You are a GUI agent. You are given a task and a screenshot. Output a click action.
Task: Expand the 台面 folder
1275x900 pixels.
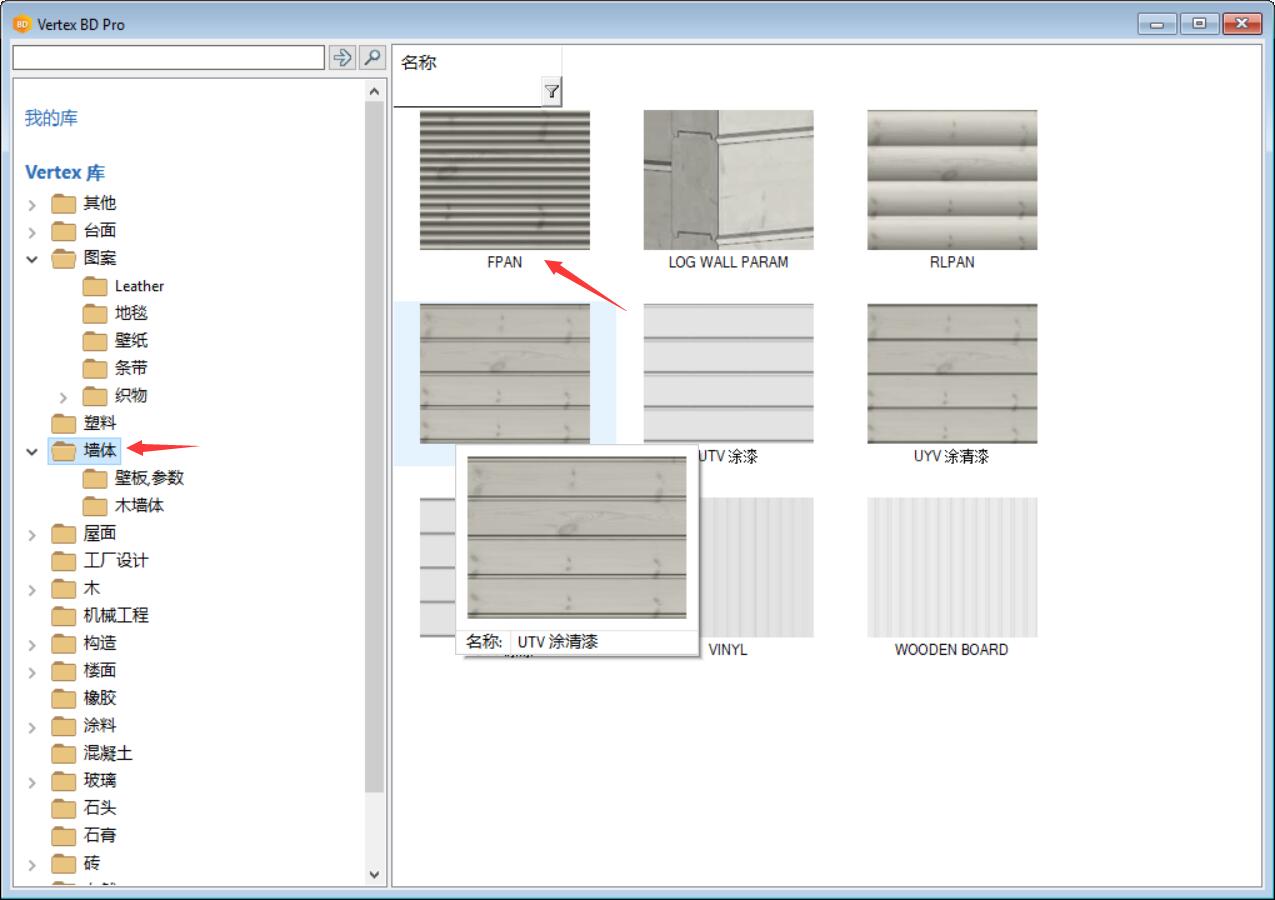tap(32, 232)
